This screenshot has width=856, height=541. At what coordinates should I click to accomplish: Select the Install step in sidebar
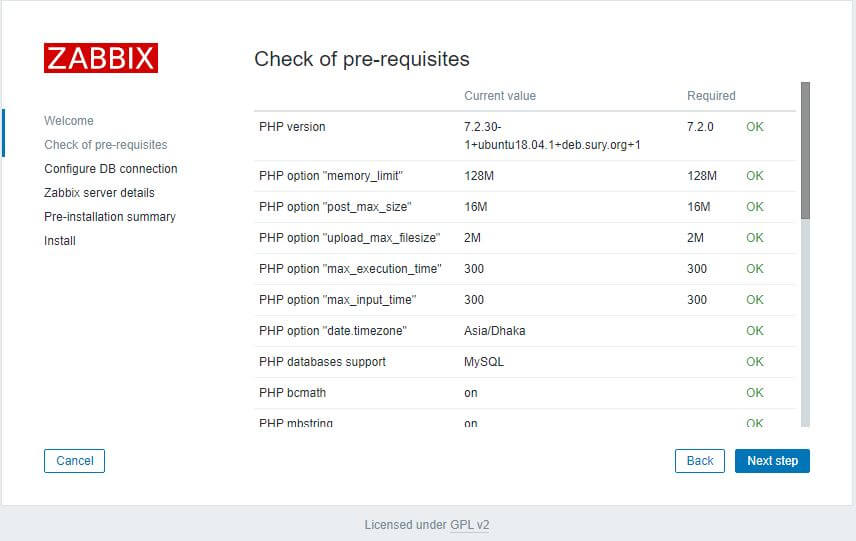60,241
